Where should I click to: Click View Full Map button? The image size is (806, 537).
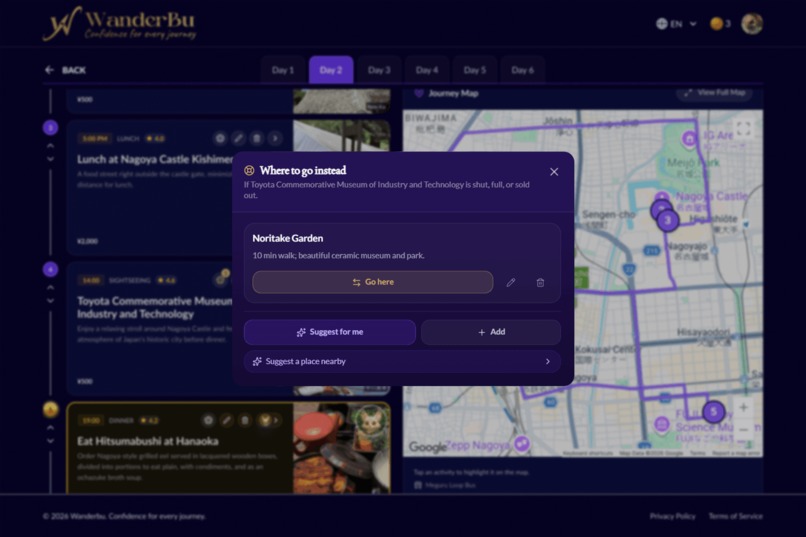click(x=715, y=92)
